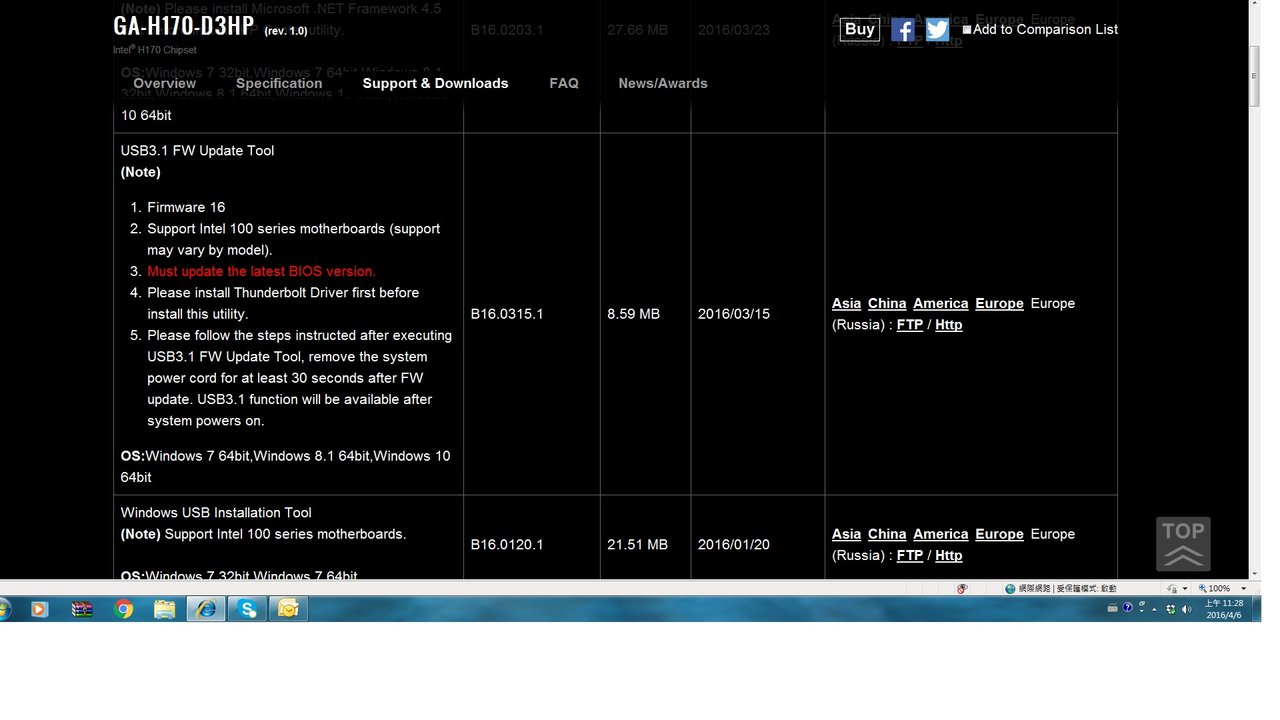Click the Twitter share icon
1280x720 pixels.
(x=937, y=29)
